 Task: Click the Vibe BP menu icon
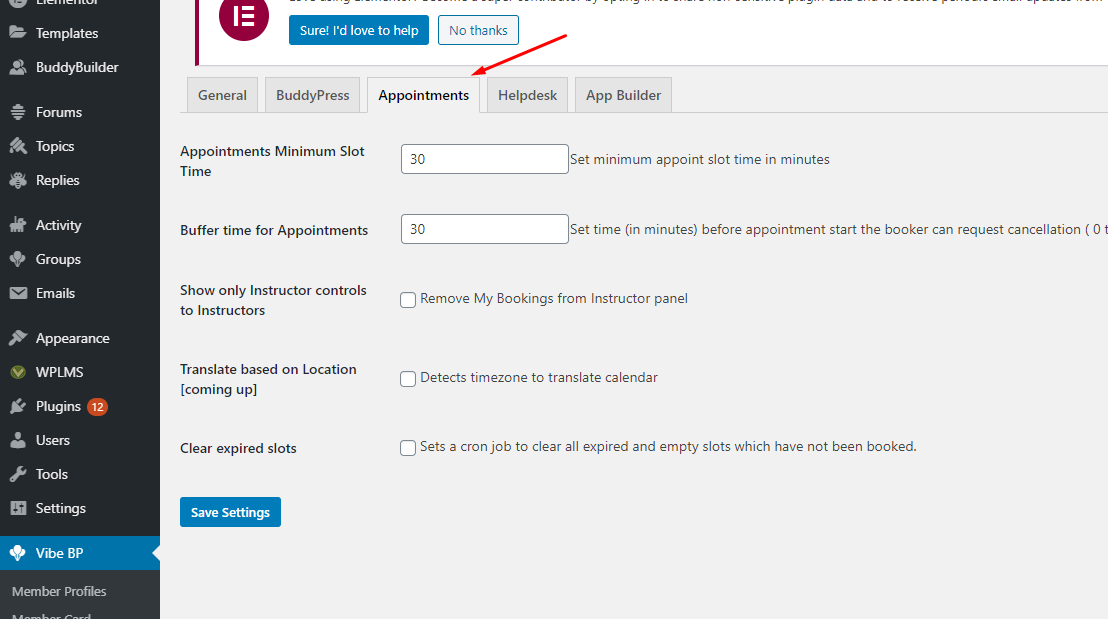(18, 553)
